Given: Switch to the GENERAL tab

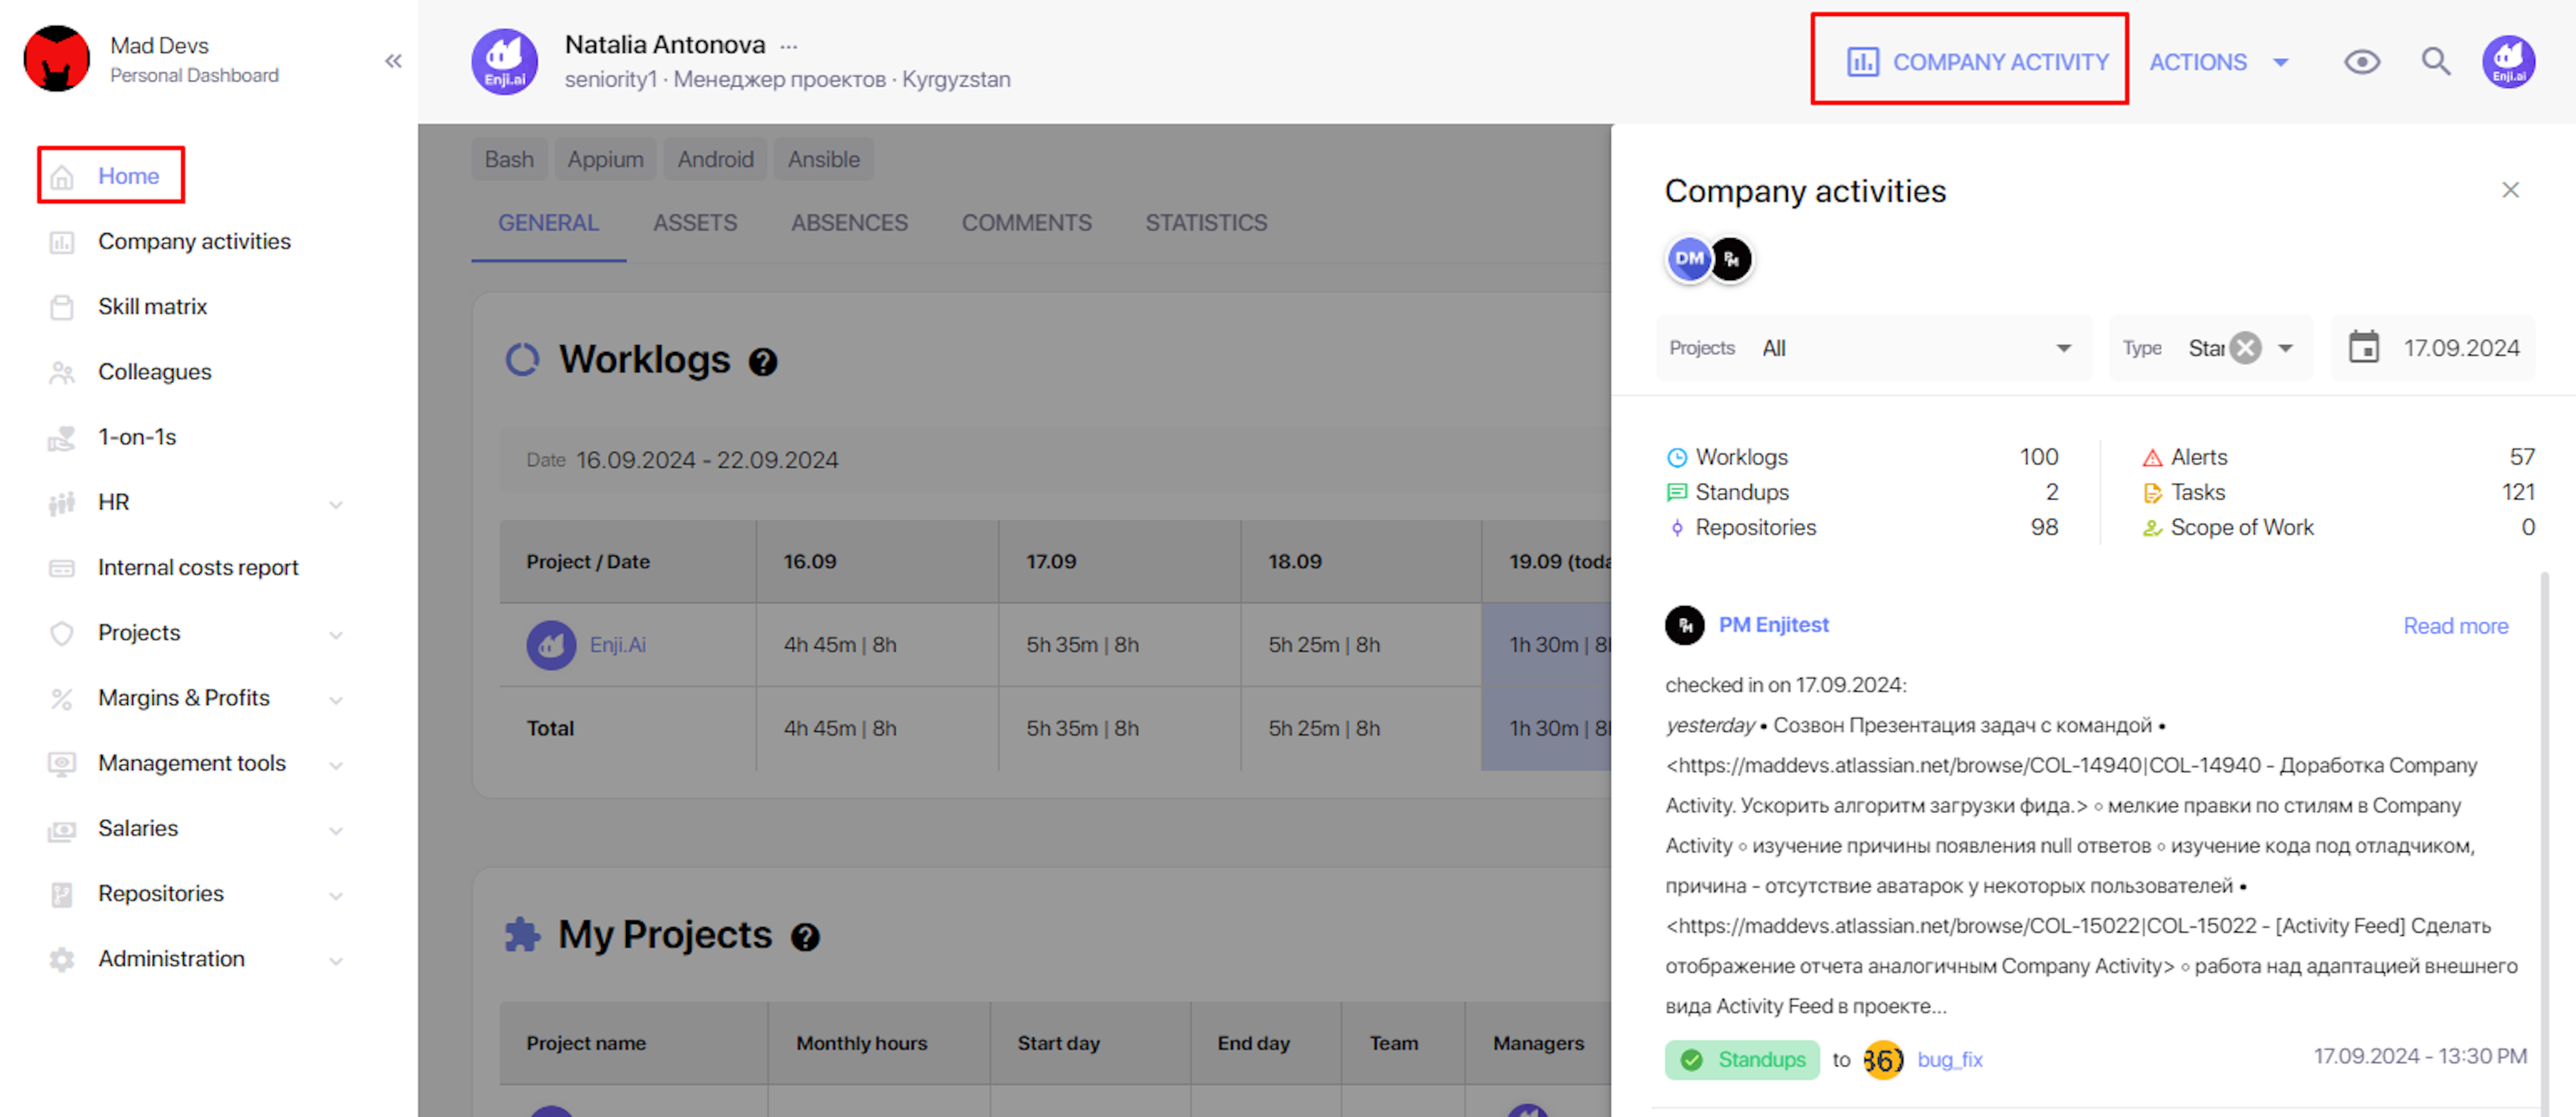Looking at the screenshot, I should coord(549,223).
